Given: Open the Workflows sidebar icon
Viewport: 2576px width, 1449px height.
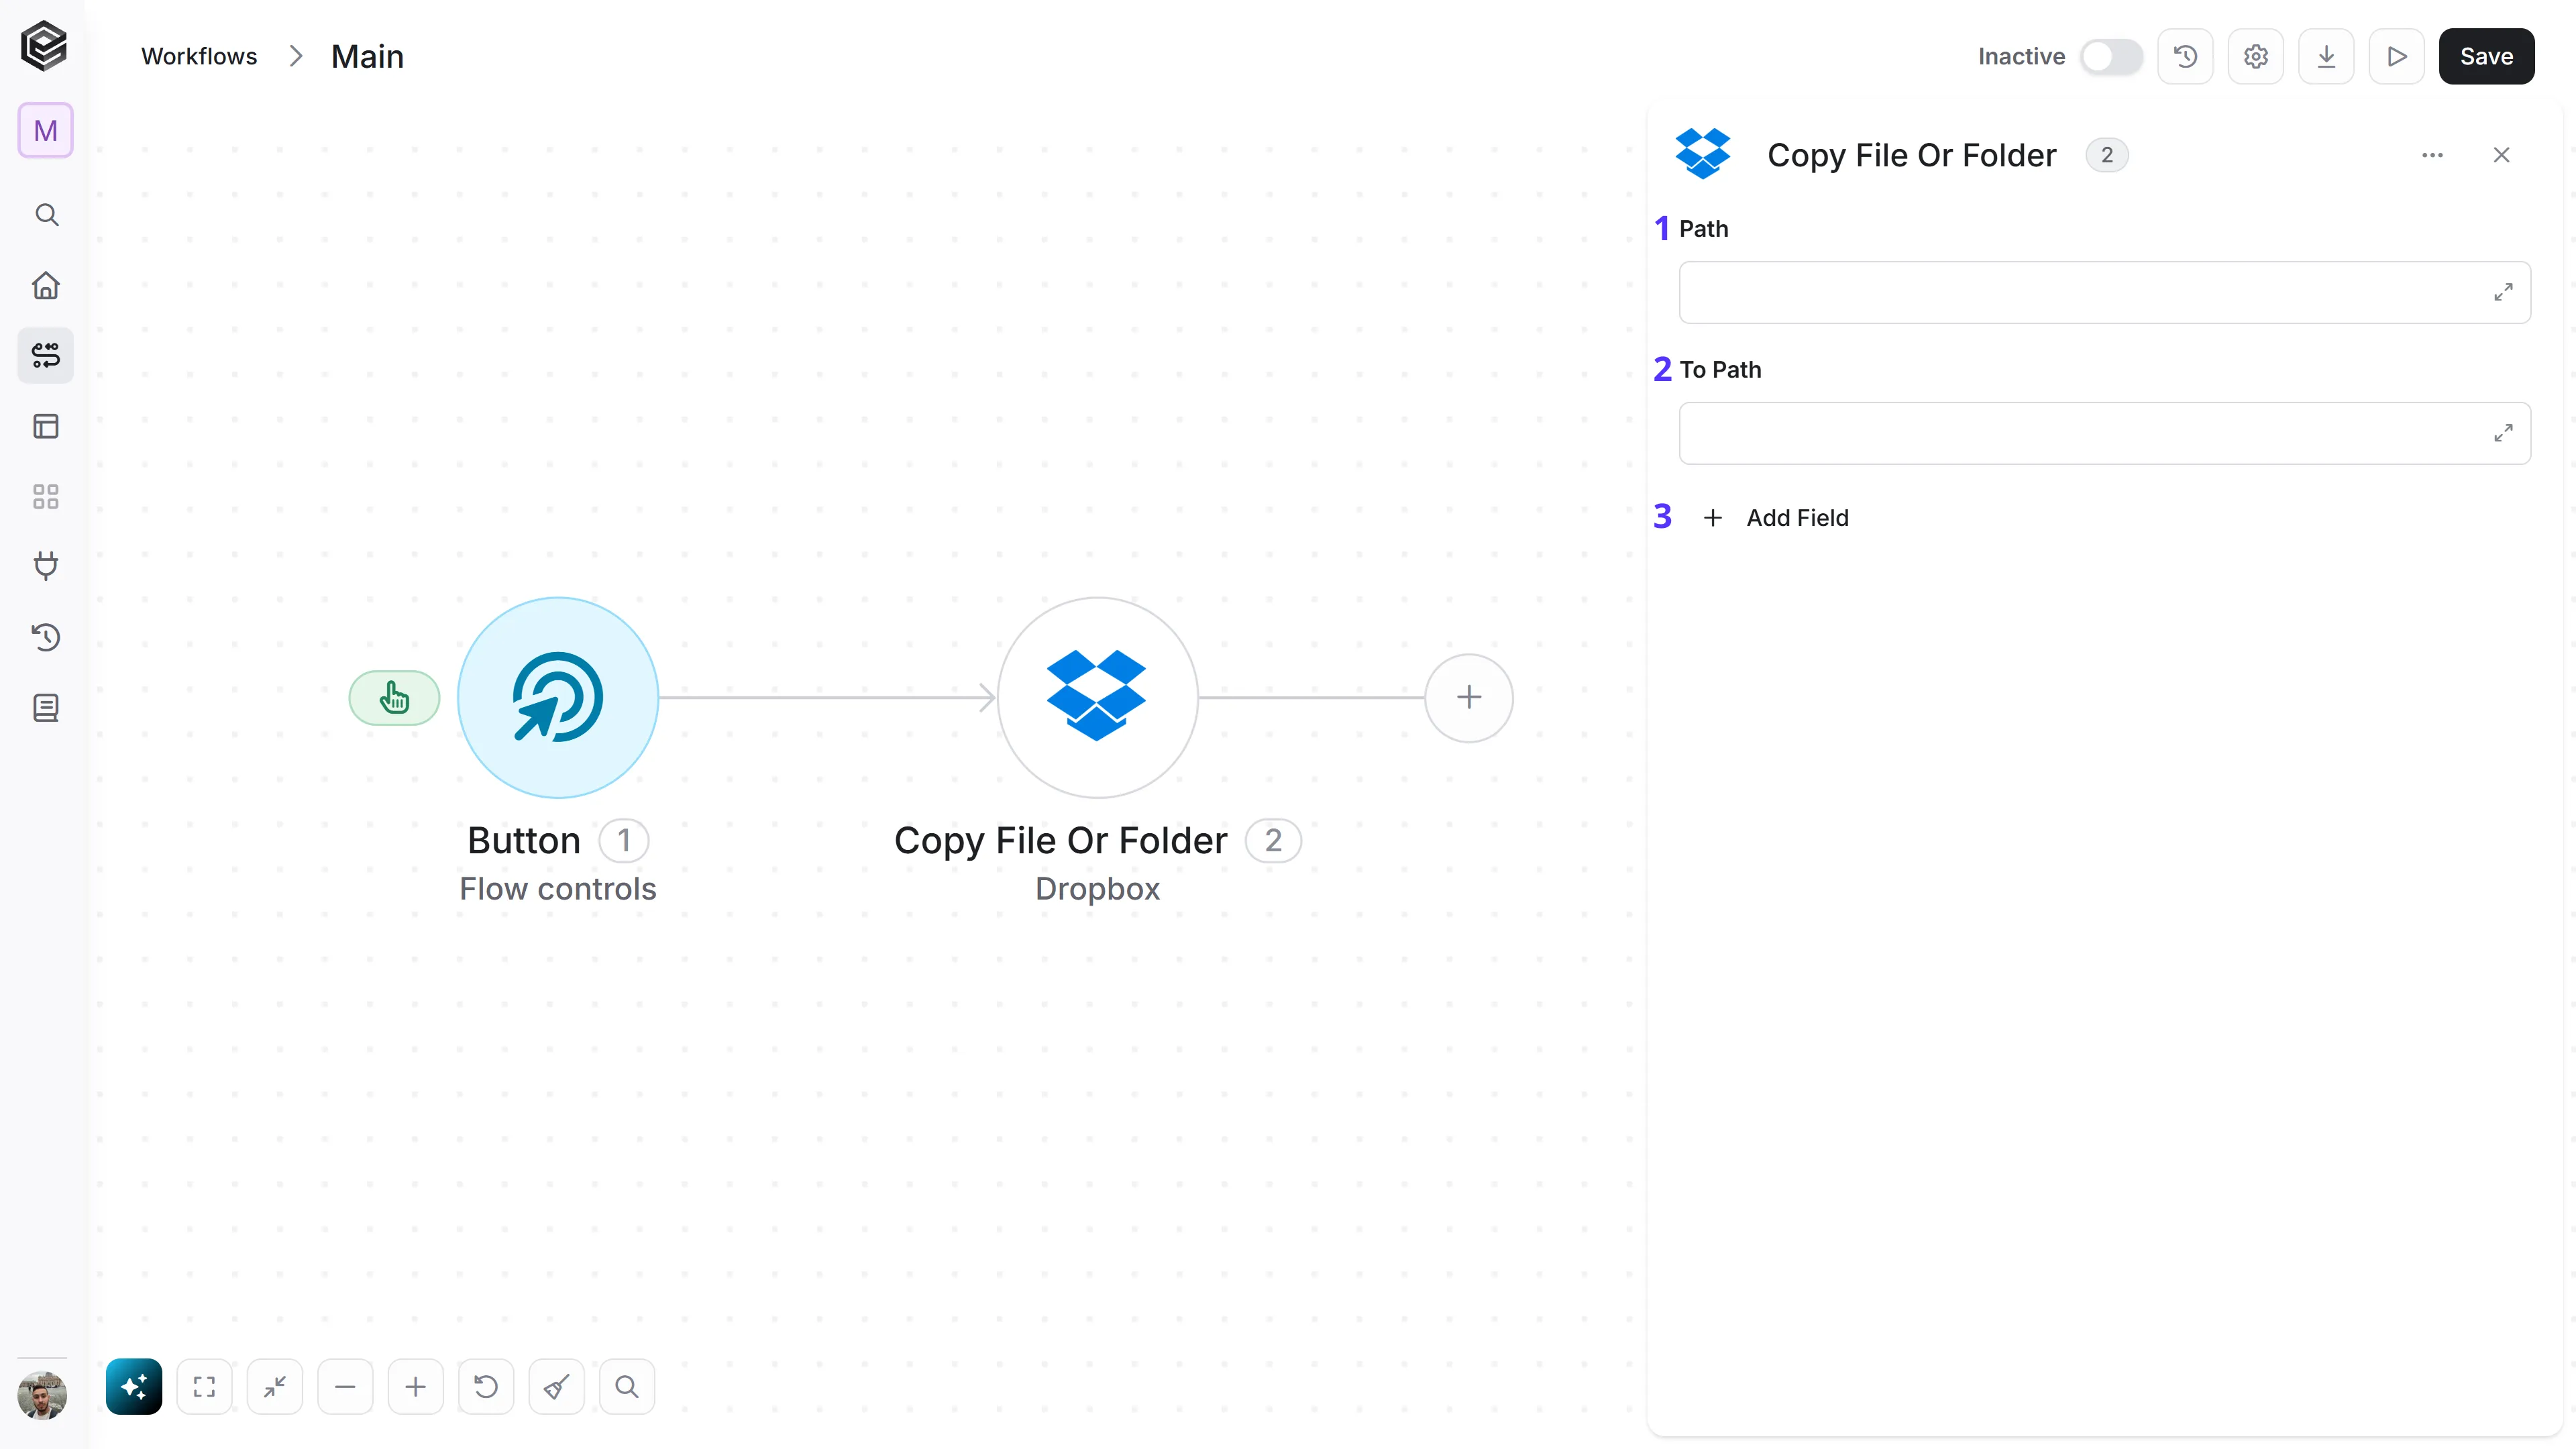Looking at the screenshot, I should pos(46,356).
